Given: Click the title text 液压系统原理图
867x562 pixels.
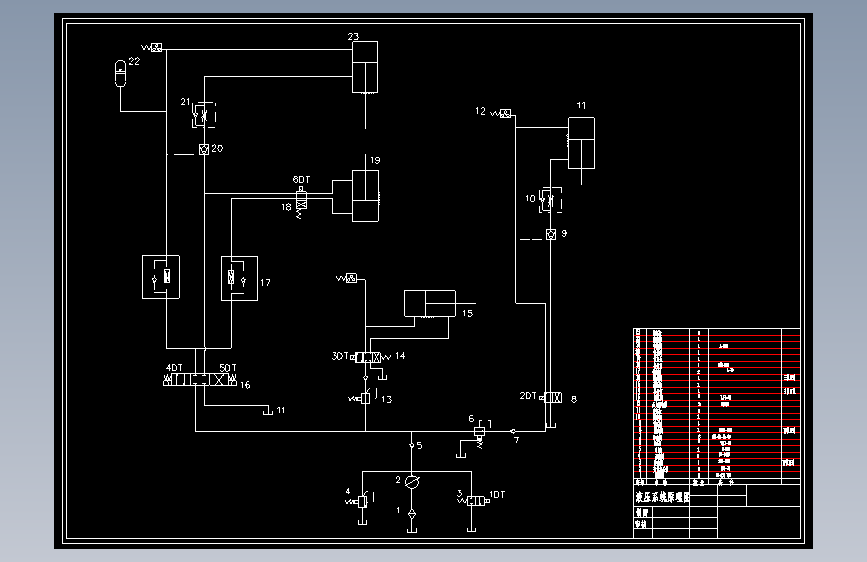Looking at the screenshot, I should [x=662, y=497].
